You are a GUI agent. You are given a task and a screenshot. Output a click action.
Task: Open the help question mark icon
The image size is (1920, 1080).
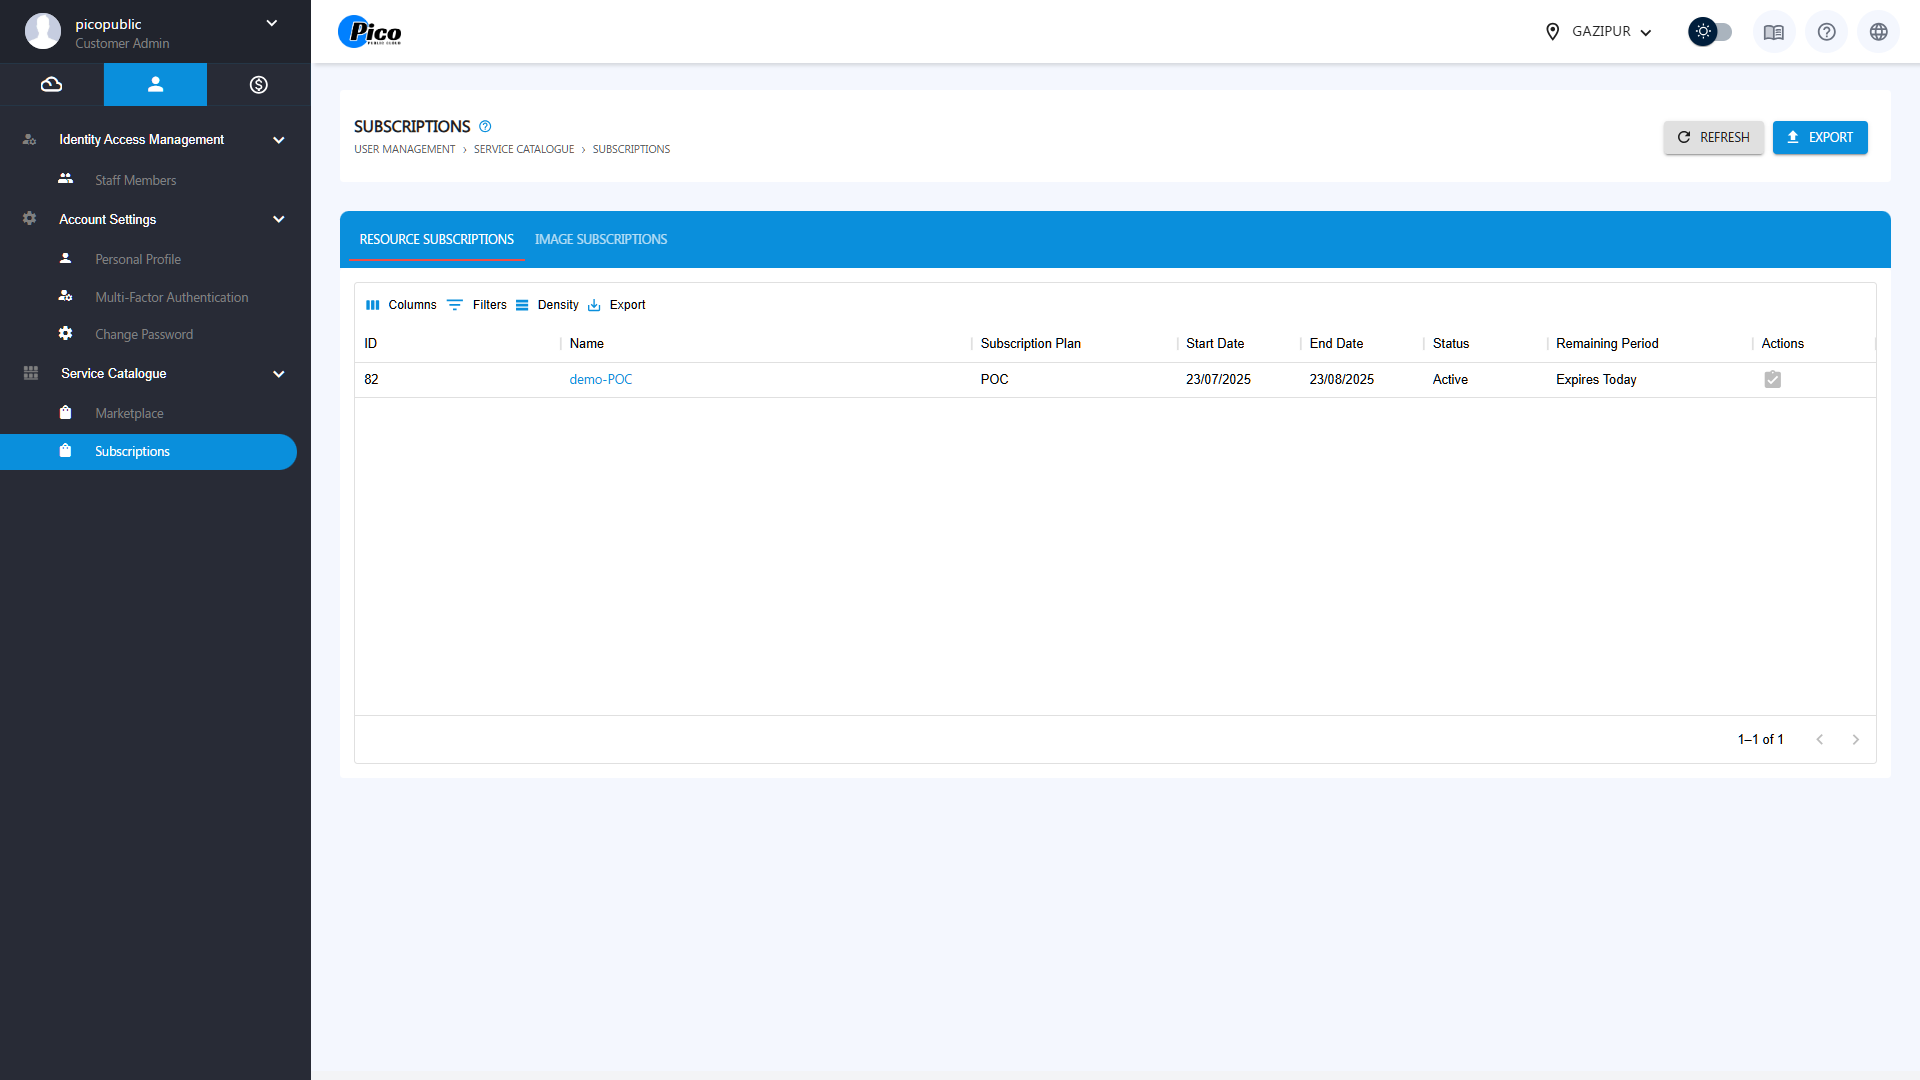point(1826,32)
